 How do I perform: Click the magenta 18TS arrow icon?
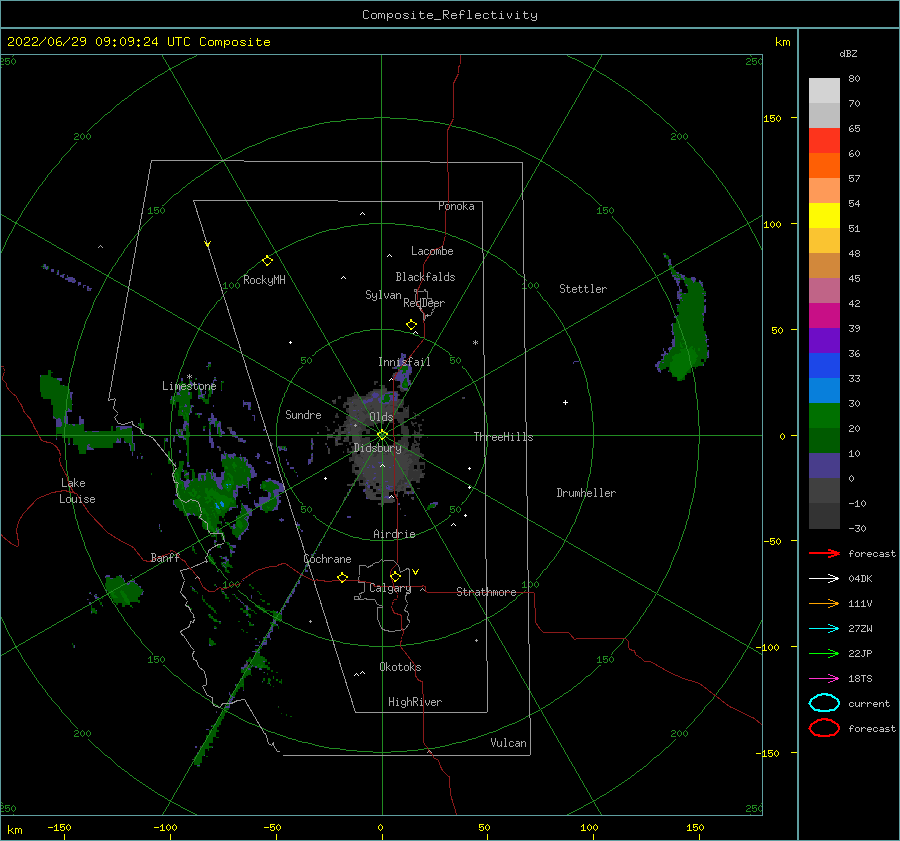824,679
